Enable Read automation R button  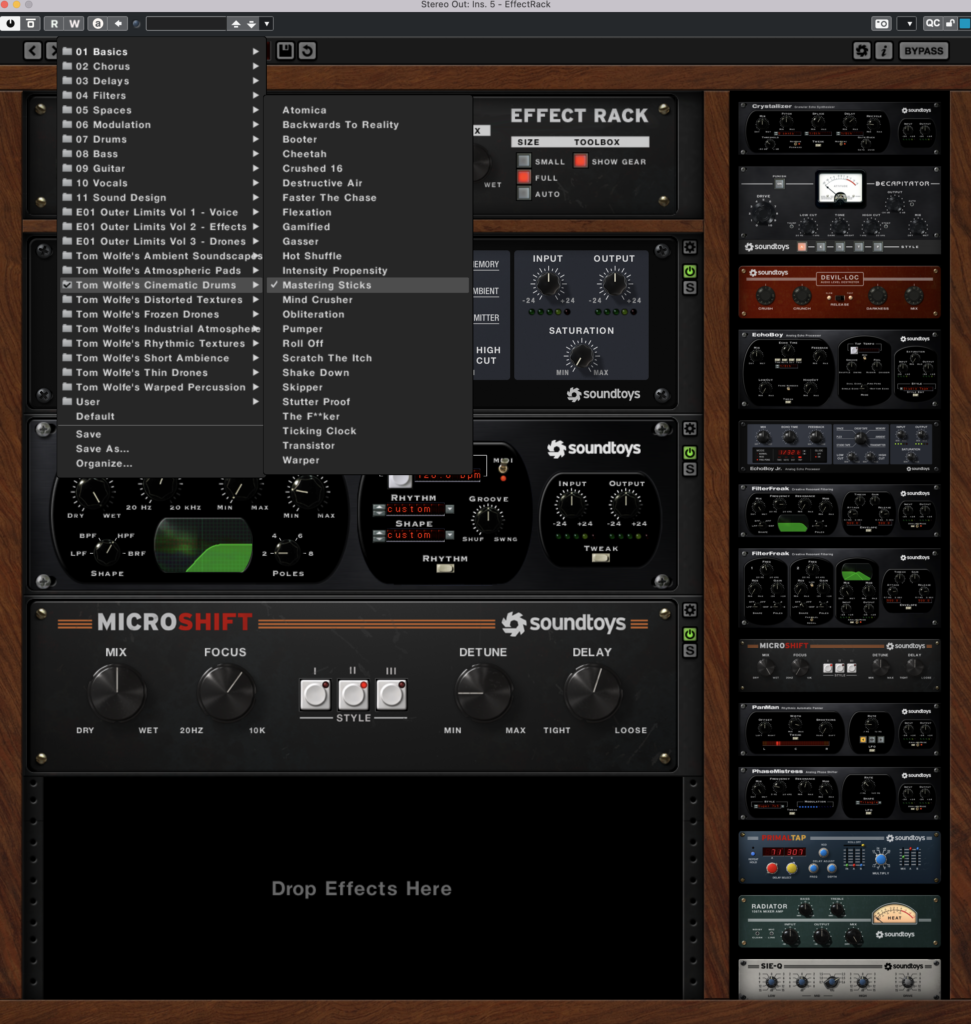pyautogui.click(x=54, y=24)
